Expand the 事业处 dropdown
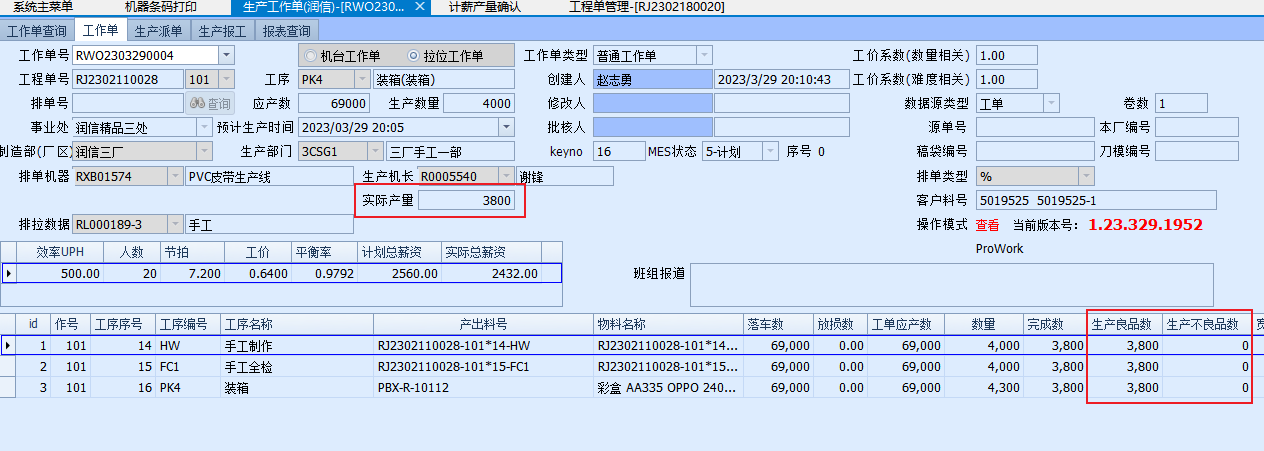 pos(204,127)
